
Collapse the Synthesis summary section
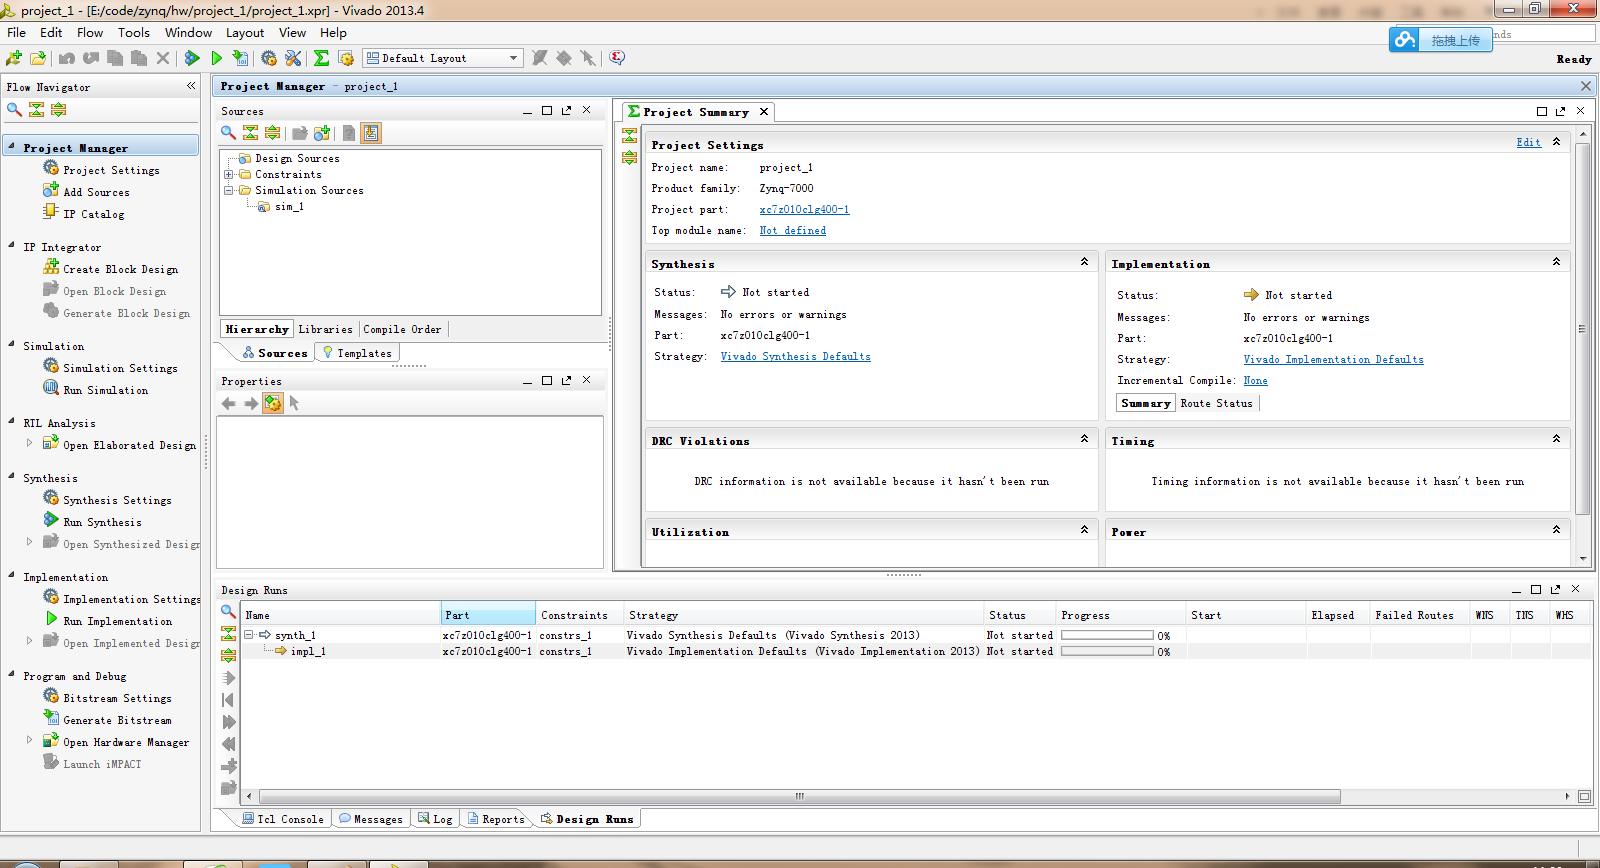point(1084,262)
